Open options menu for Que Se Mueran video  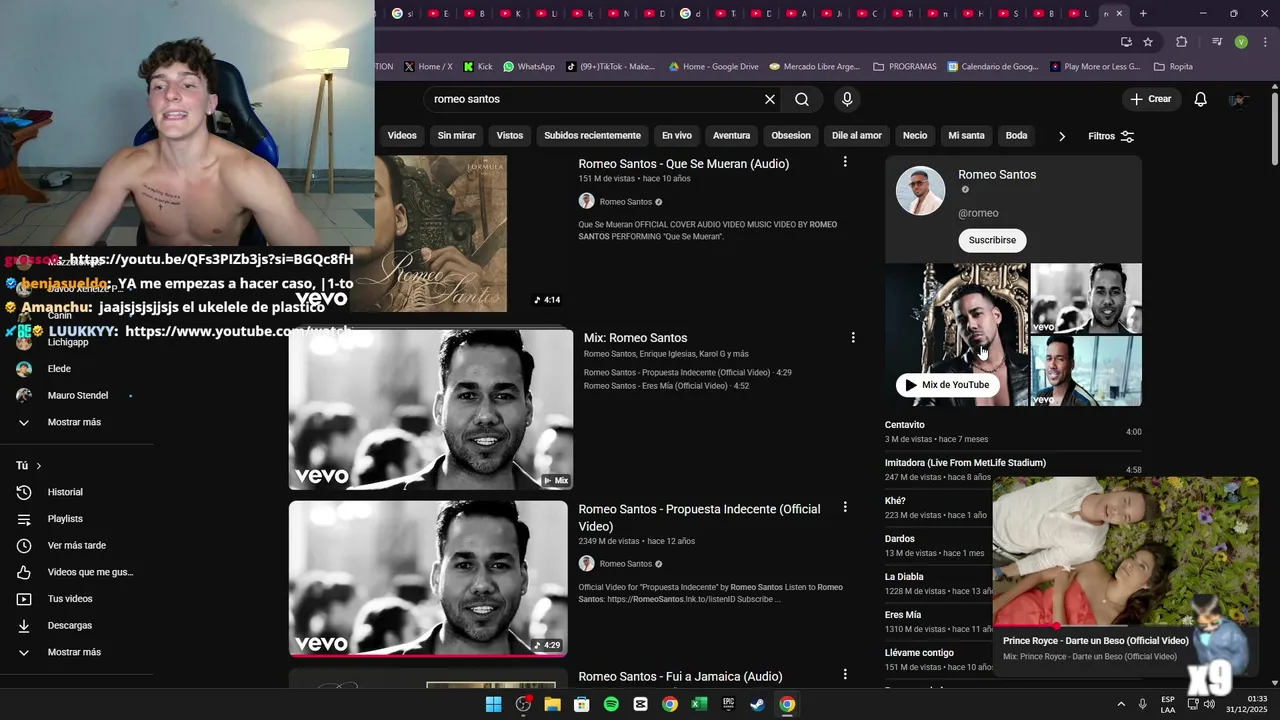pos(845,162)
